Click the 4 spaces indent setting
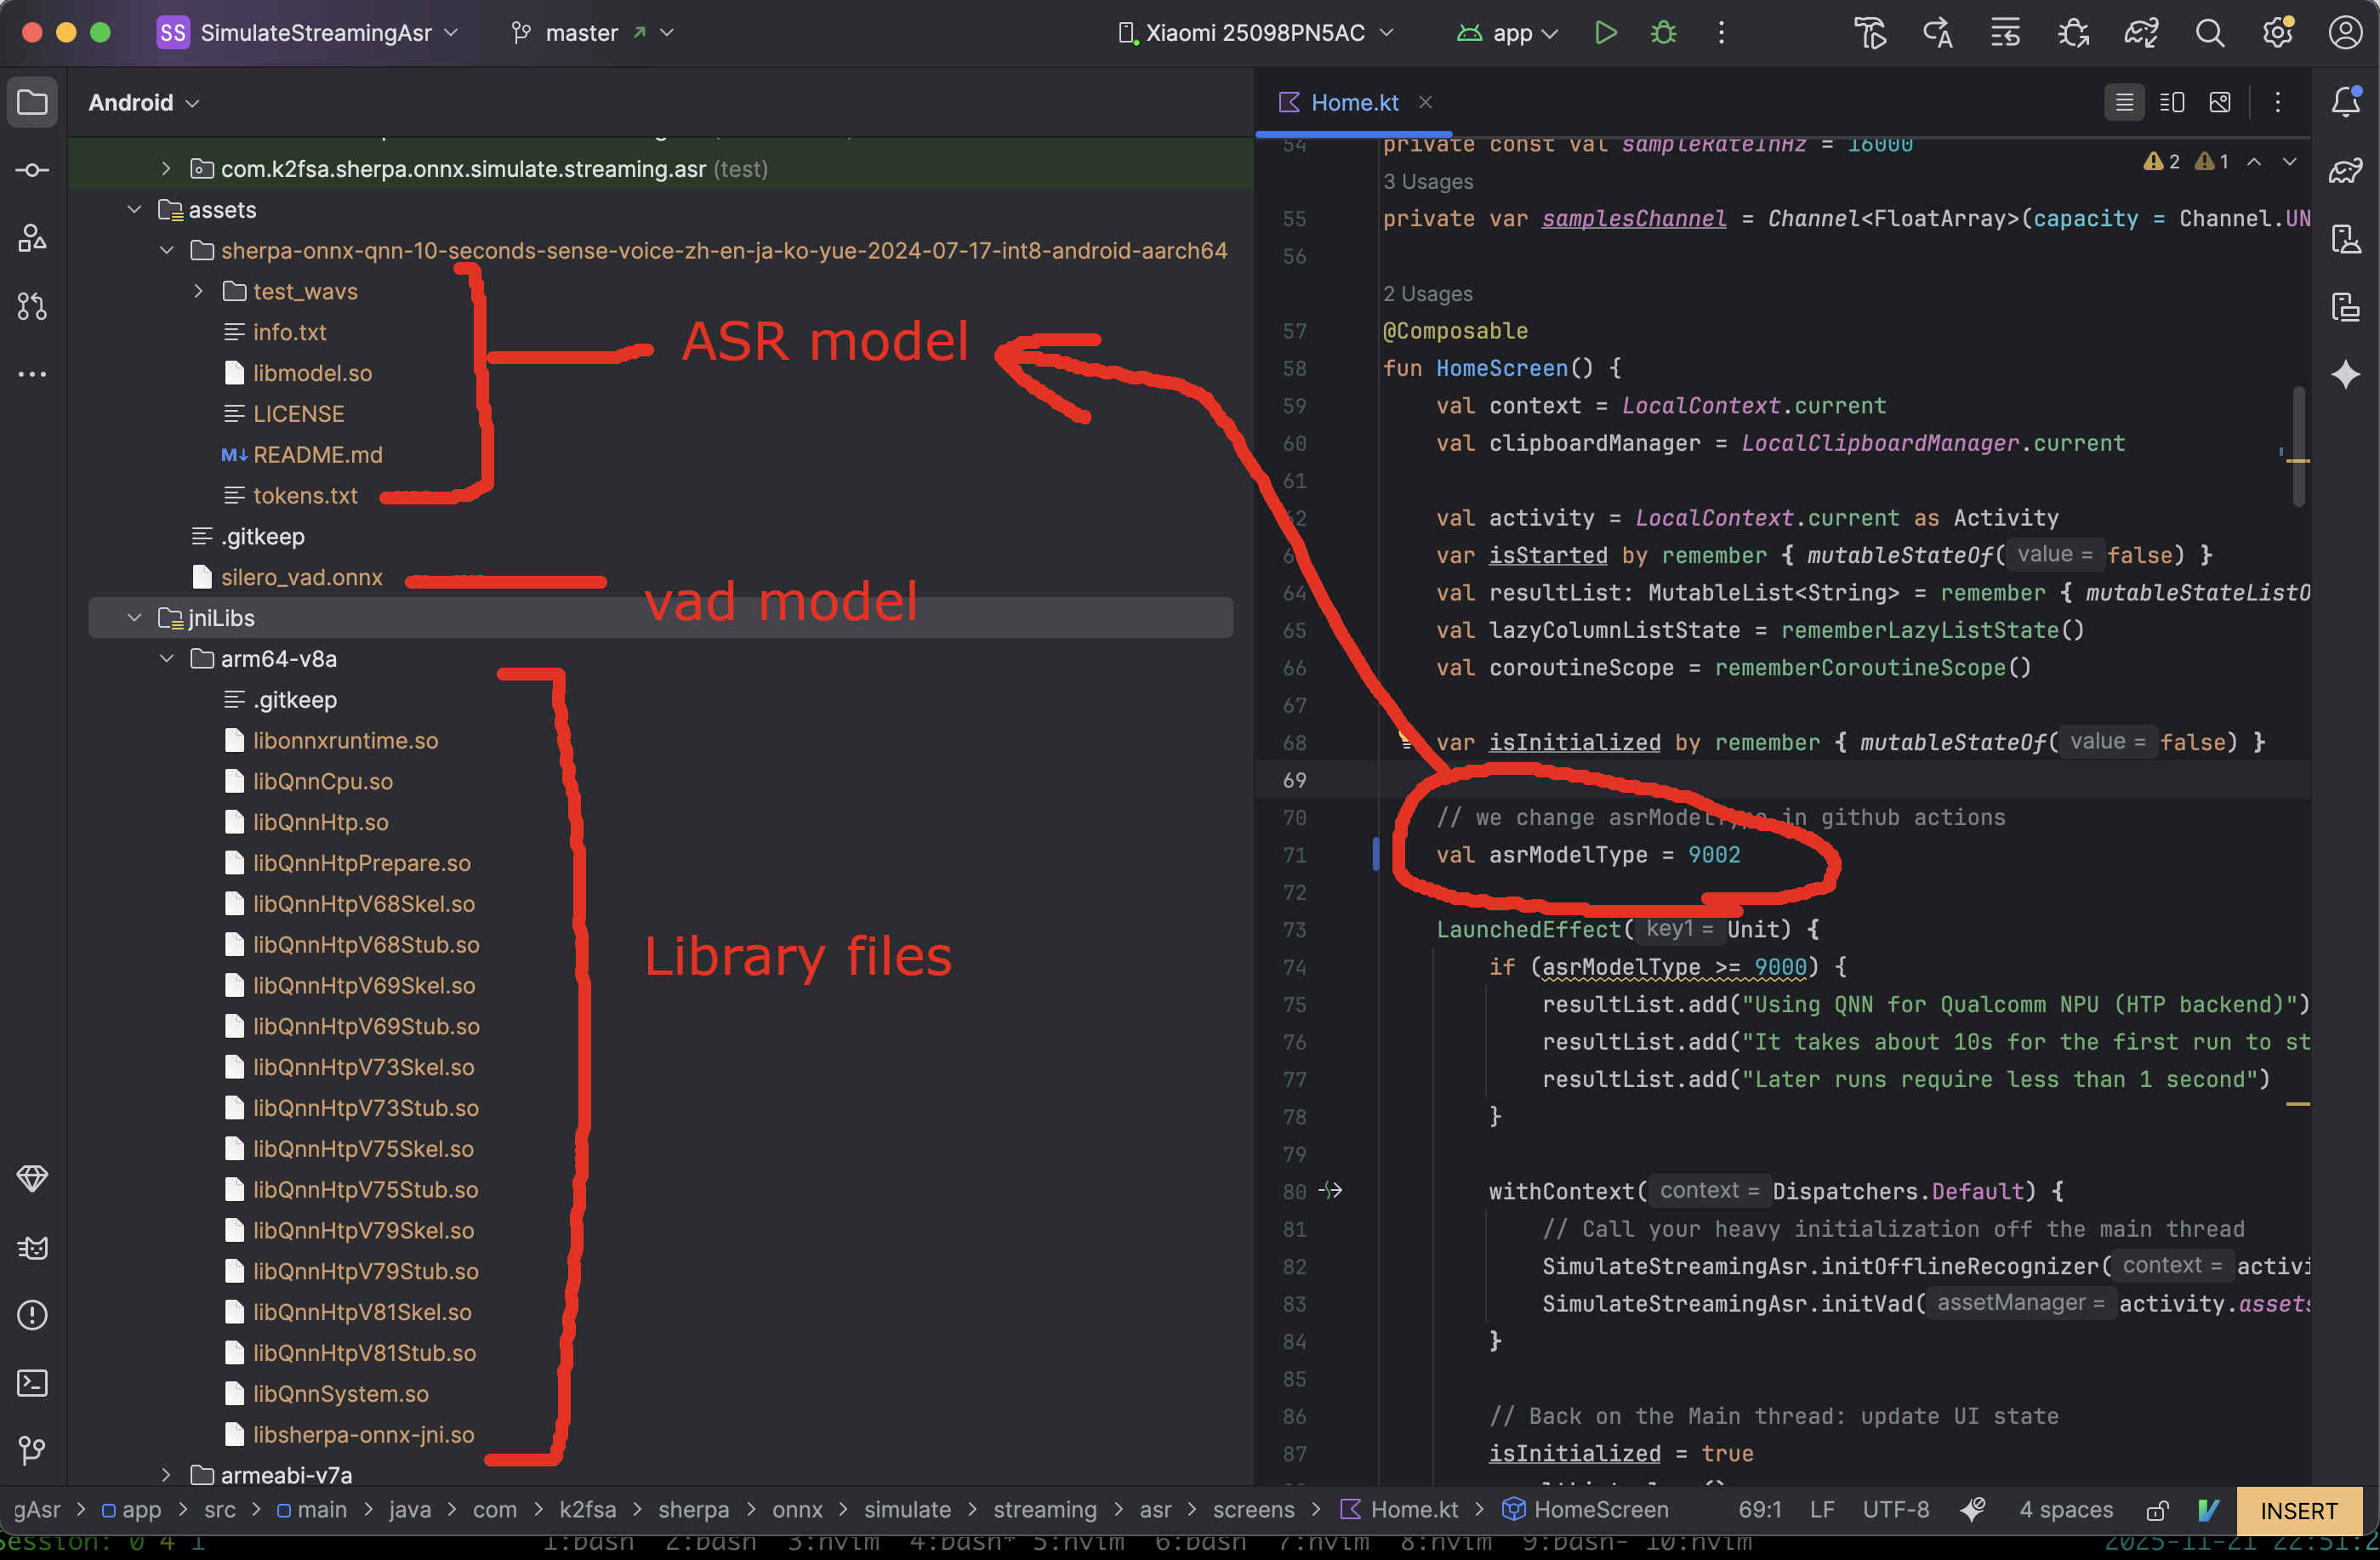This screenshot has height=1560, width=2380. pos(2065,1510)
